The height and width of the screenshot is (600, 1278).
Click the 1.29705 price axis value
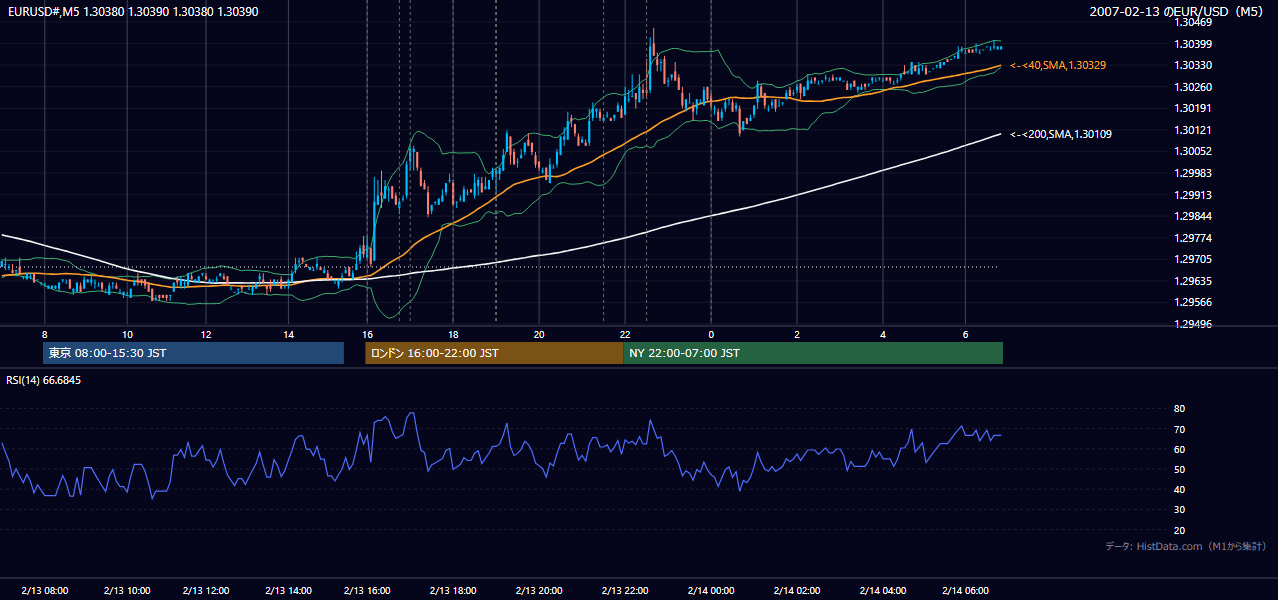pyautogui.click(x=1192, y=259)
